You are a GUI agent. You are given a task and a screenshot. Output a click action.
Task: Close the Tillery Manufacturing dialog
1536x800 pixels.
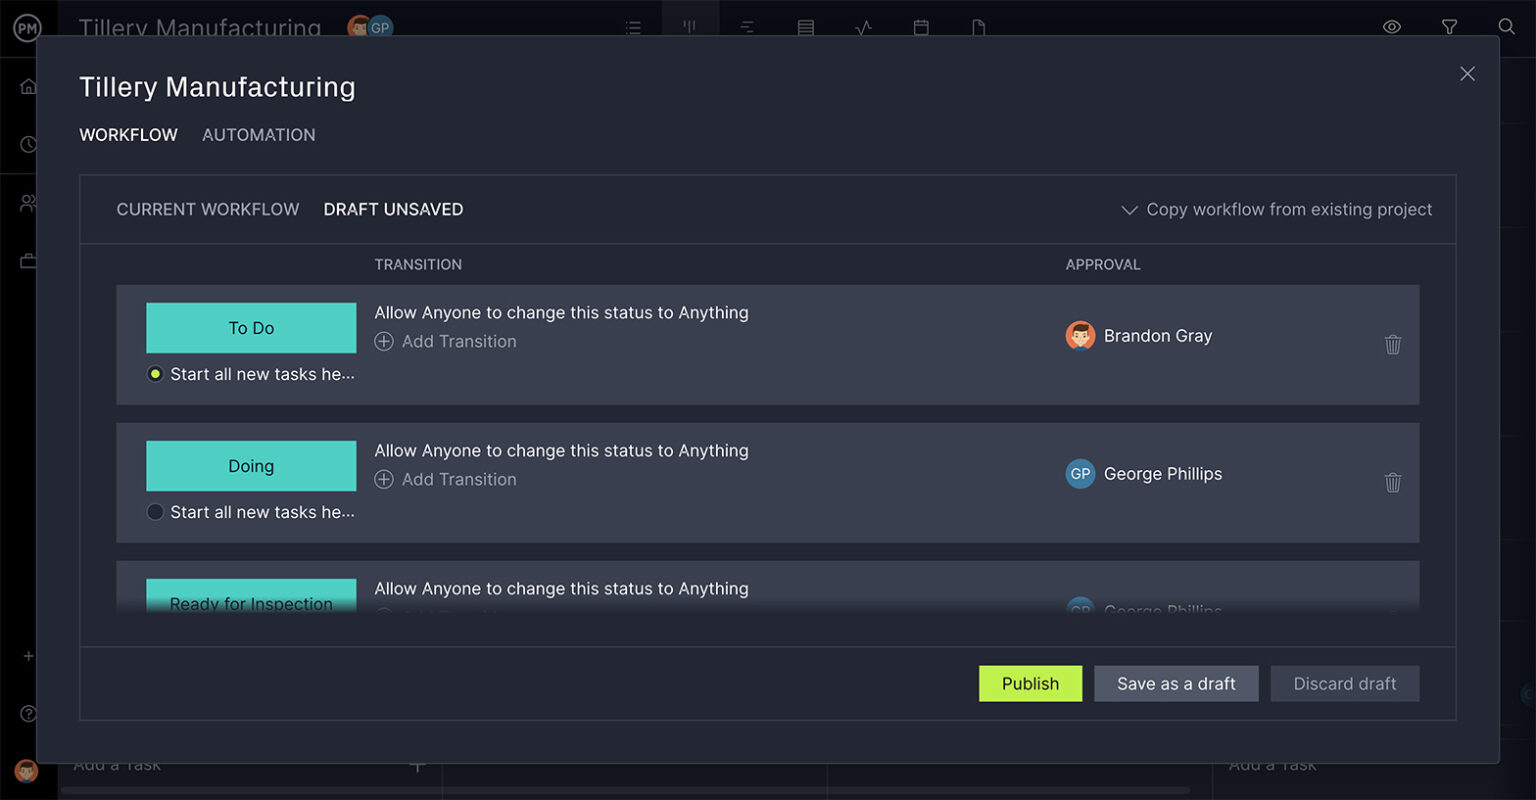pyautogui.click(x=1467, y=74)
